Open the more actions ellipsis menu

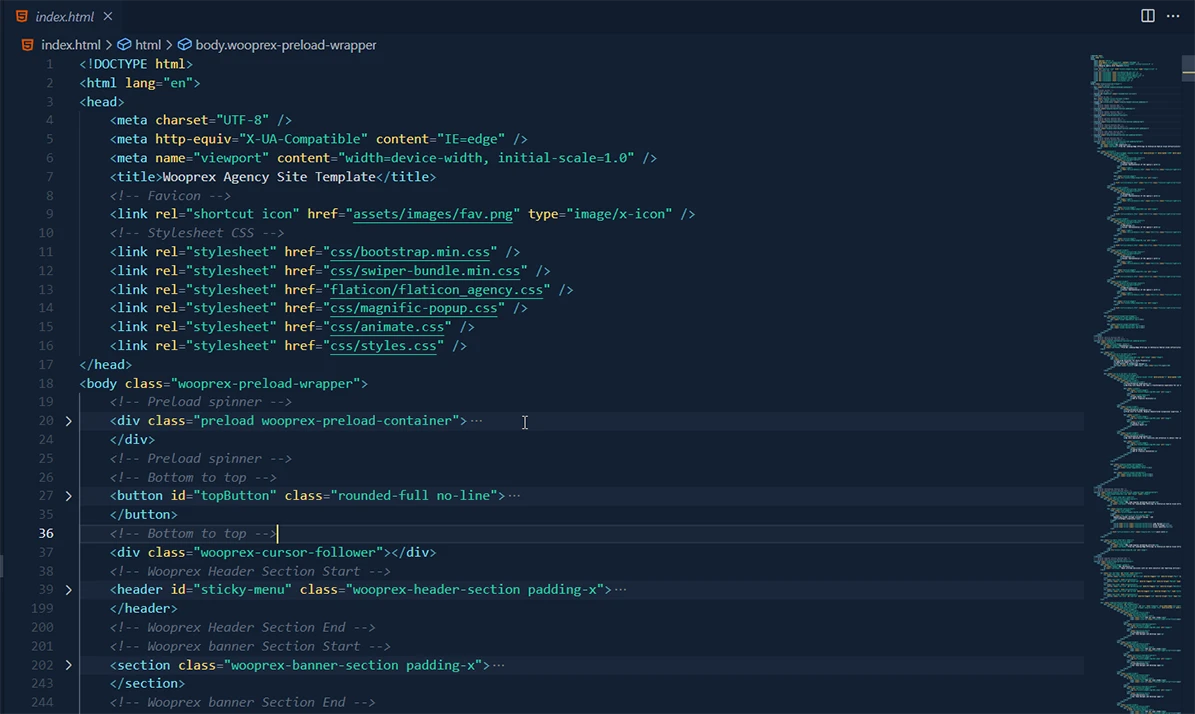[1173, 15]
